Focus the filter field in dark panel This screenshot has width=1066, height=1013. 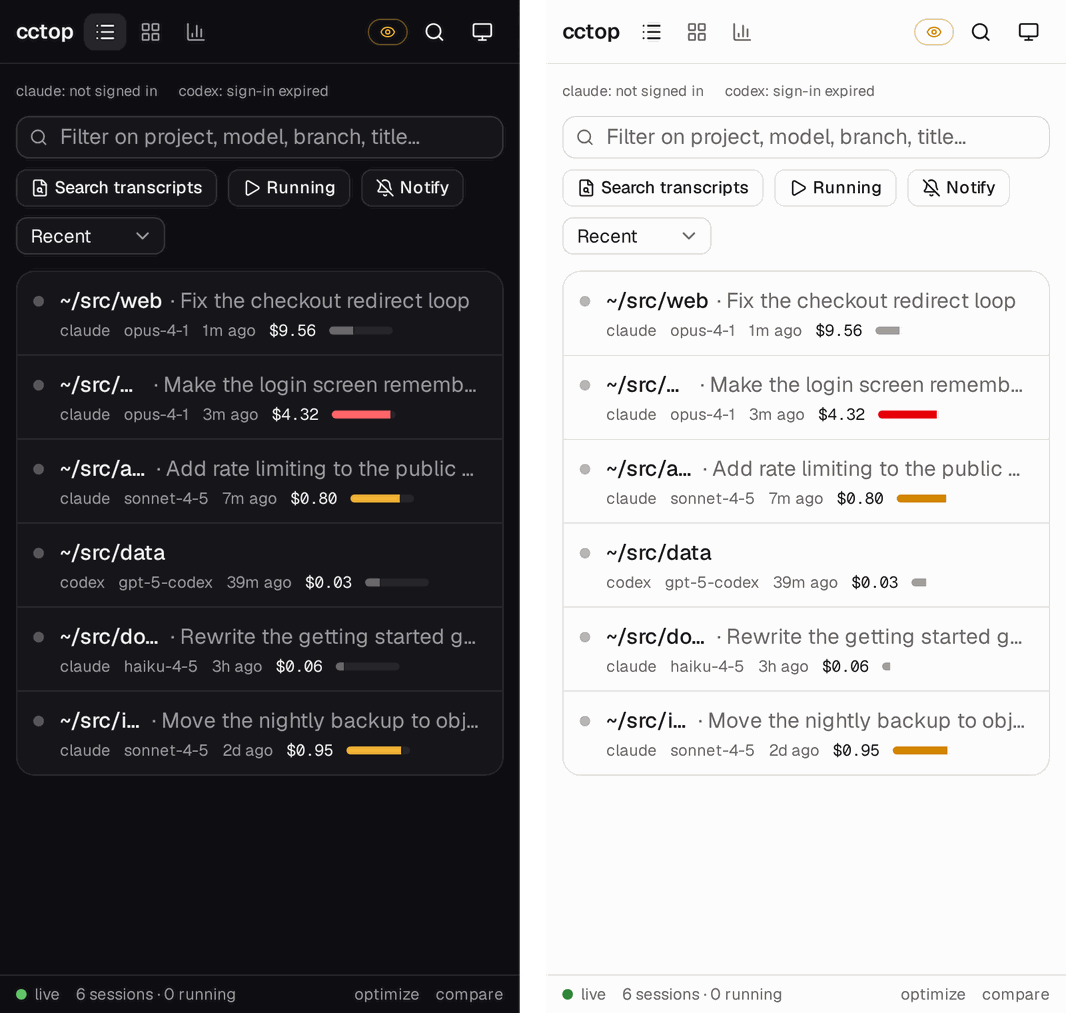tap(260, 137)
